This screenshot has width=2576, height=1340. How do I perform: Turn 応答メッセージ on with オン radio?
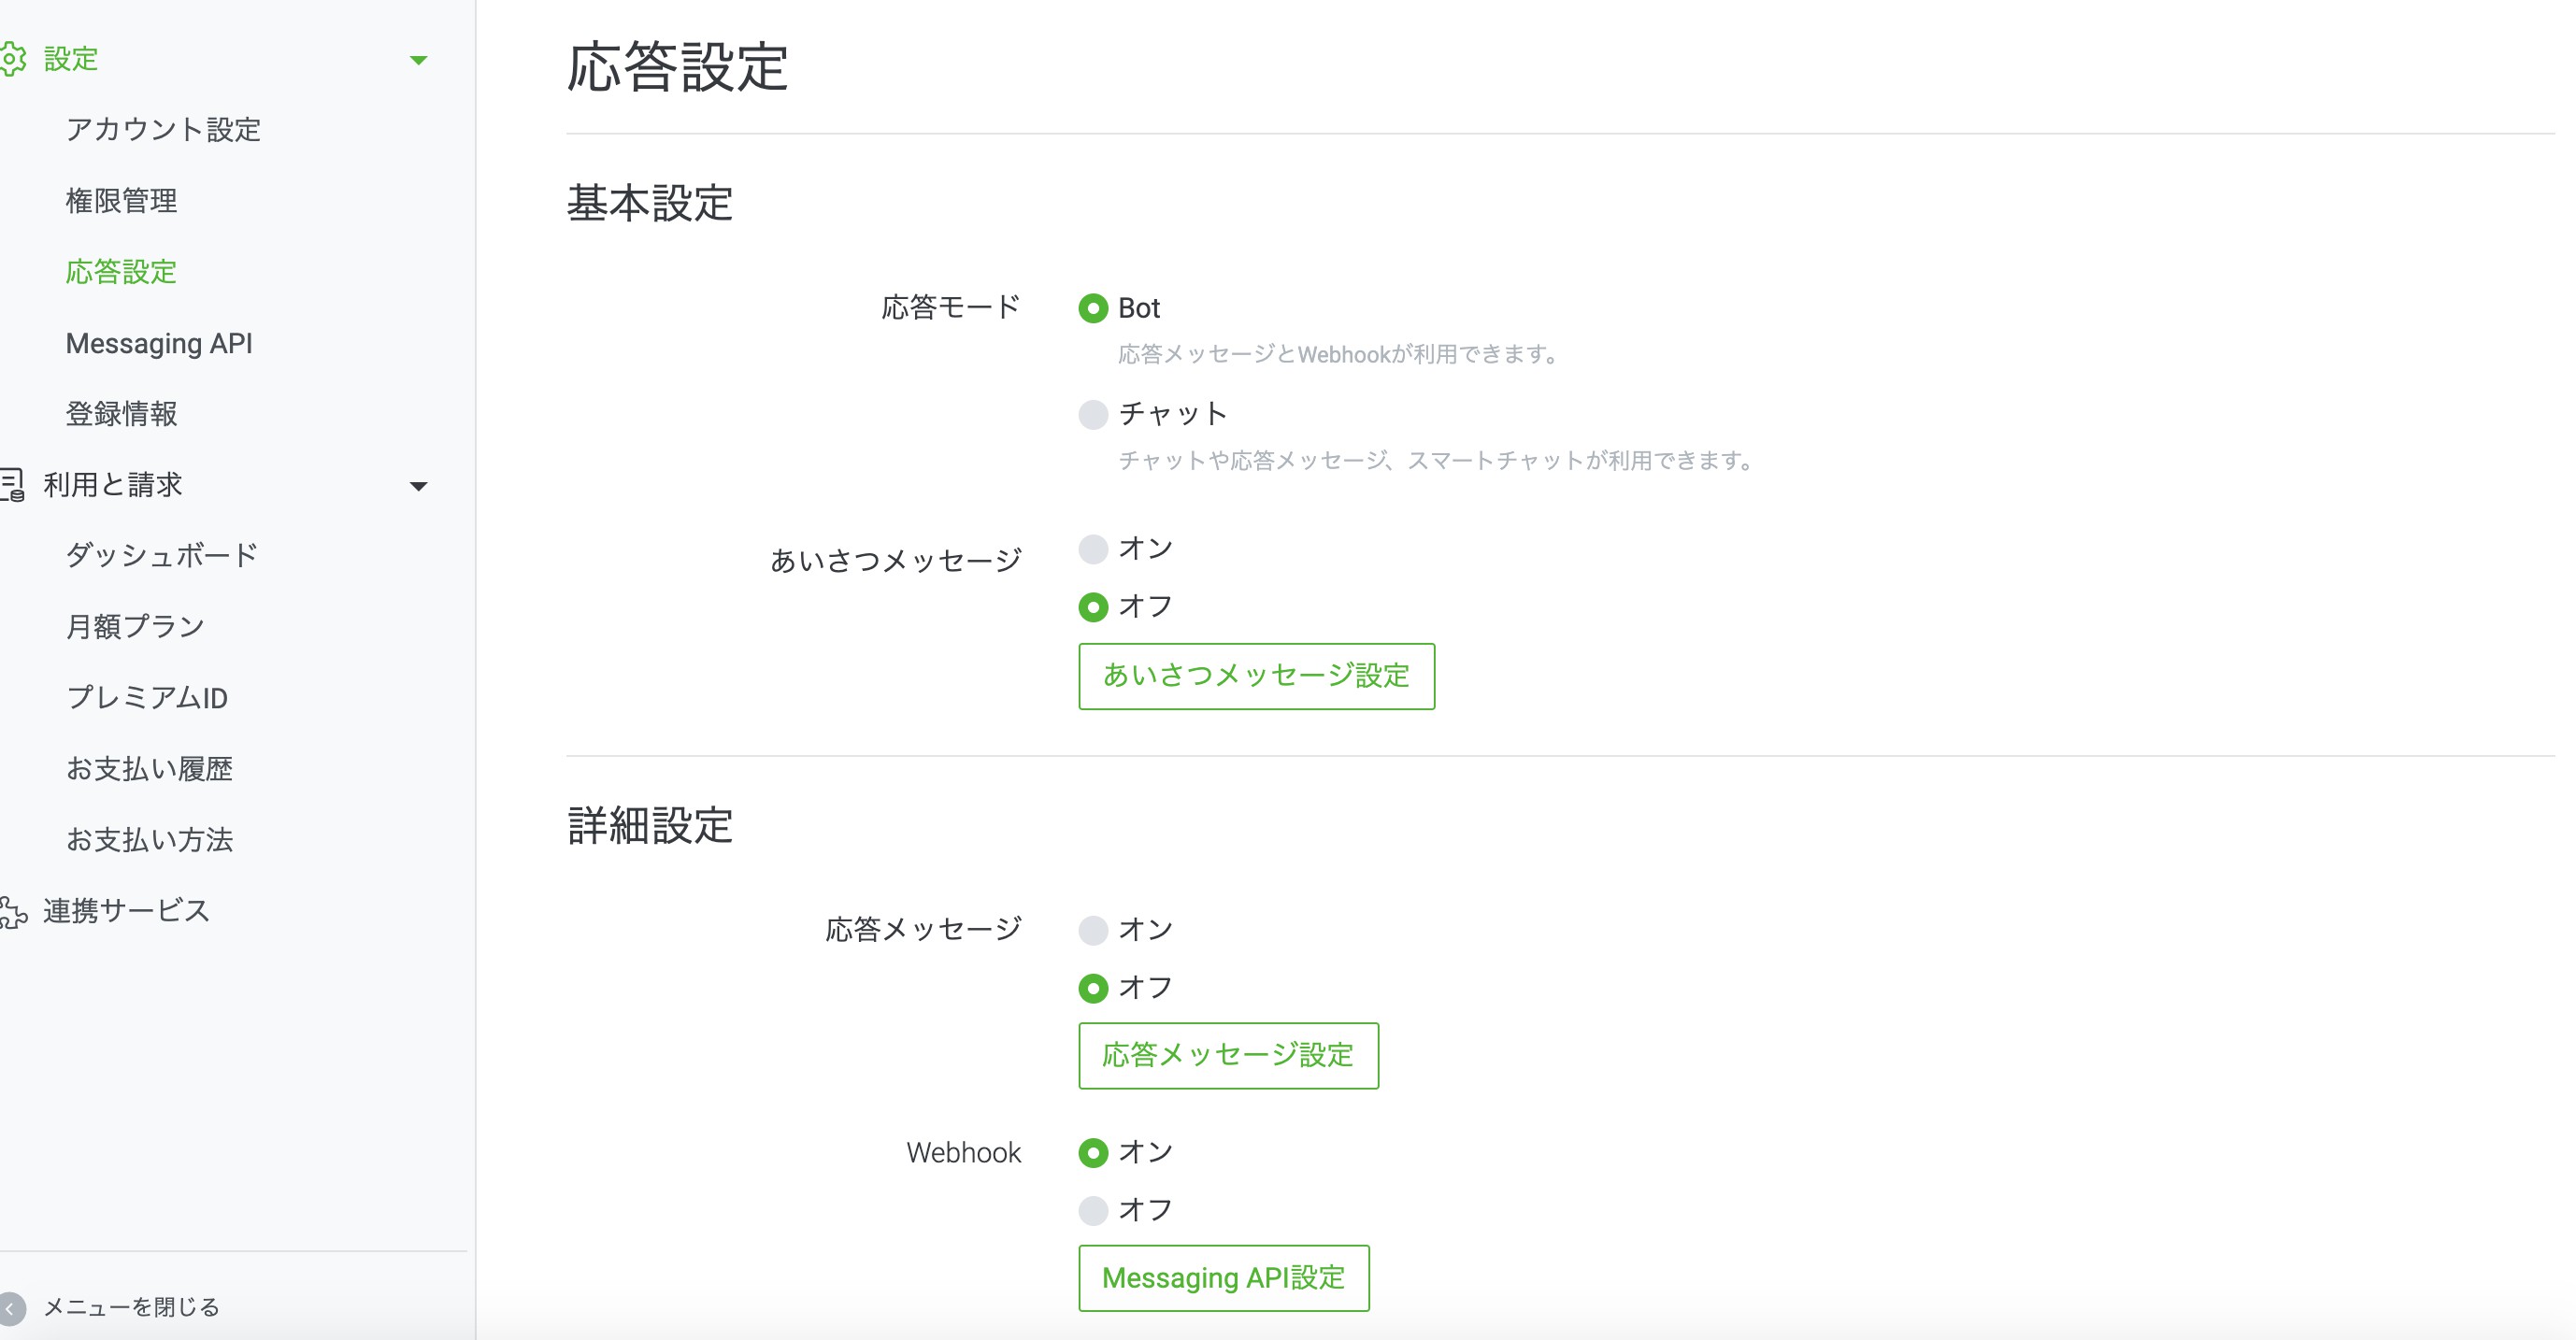1093,930
